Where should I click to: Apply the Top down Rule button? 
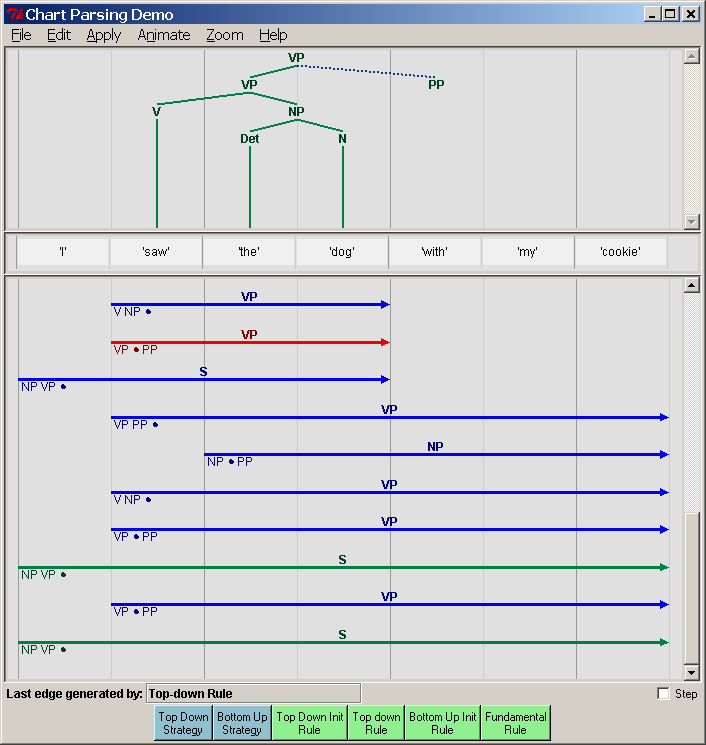[376, 723]
